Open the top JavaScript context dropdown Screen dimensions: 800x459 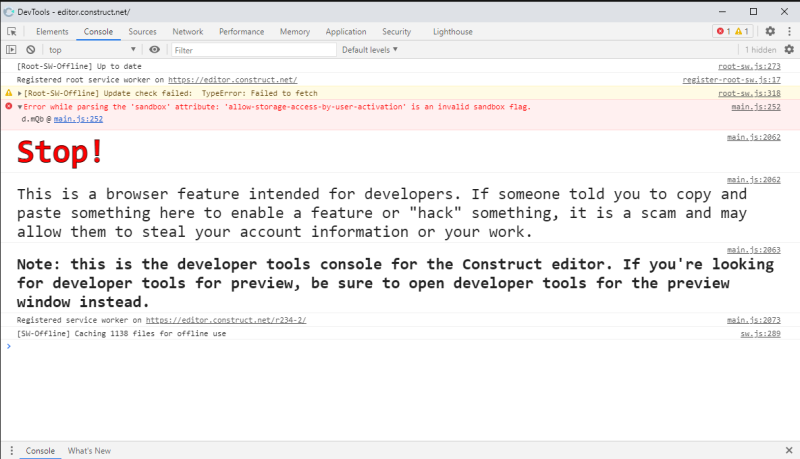tap(92, 49)
